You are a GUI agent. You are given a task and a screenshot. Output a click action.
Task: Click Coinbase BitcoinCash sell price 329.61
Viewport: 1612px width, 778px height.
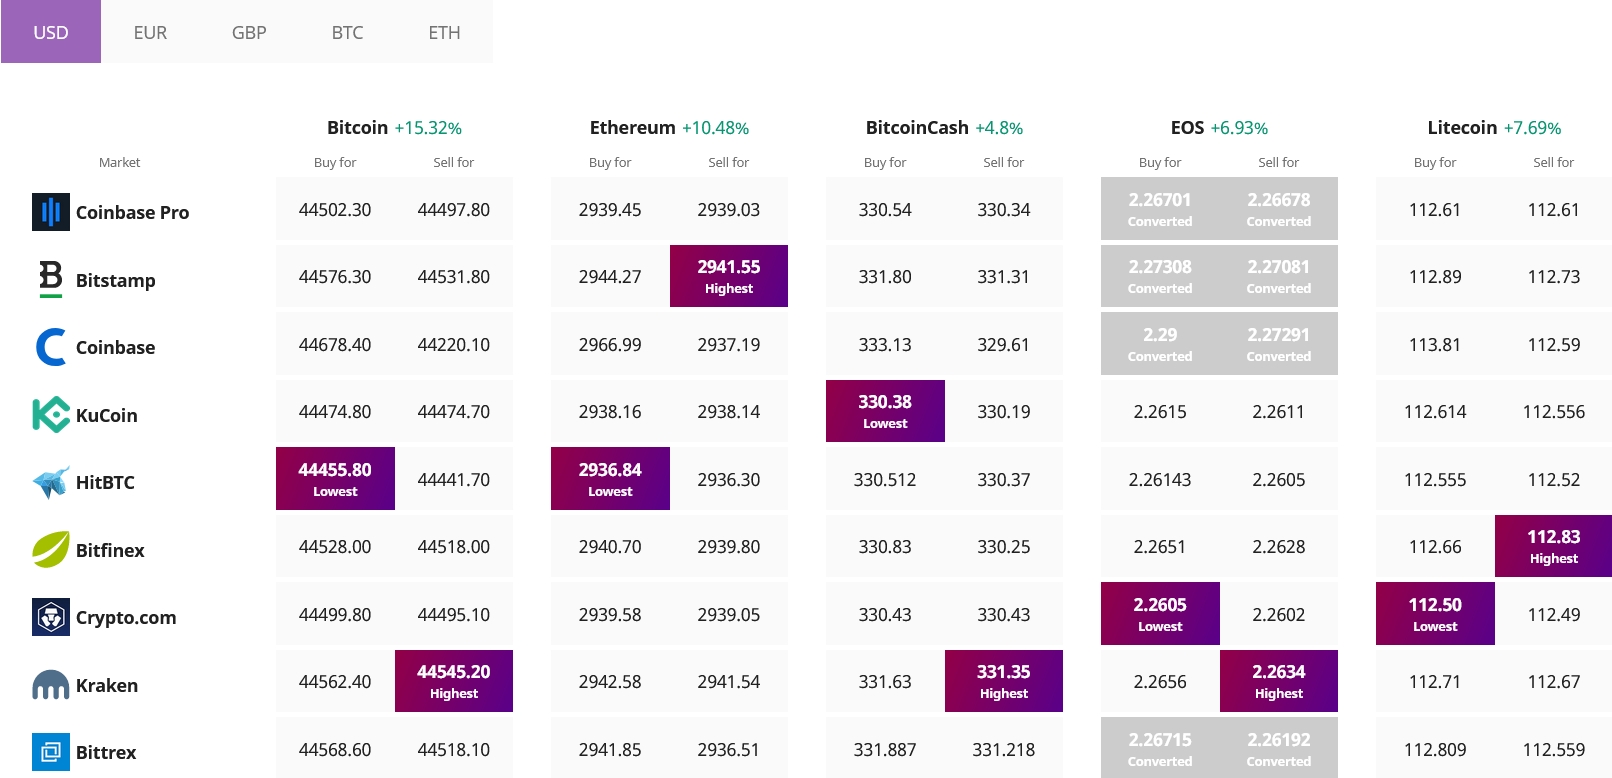pos(1004,345)
